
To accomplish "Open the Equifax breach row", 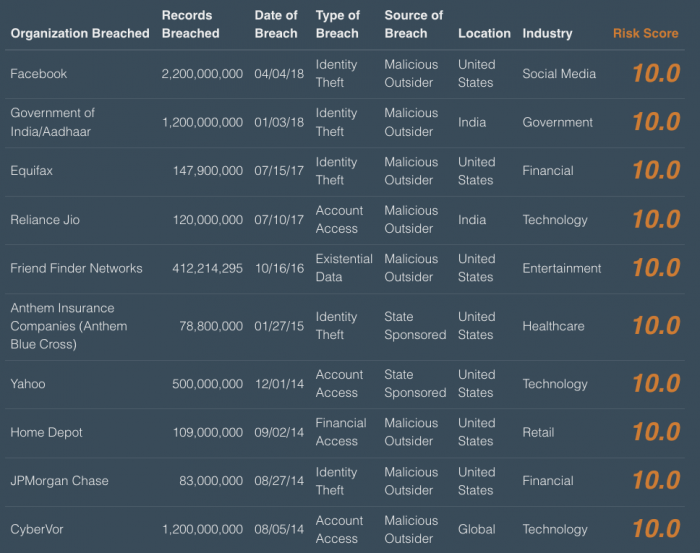I will [32, 171].
